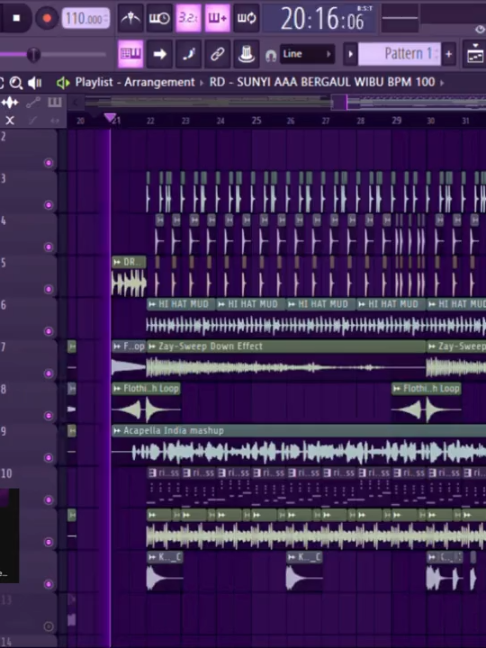Mute track 6 hi hat track
Image resolution: width=486 pixels, height=648 pixels.
49,331
